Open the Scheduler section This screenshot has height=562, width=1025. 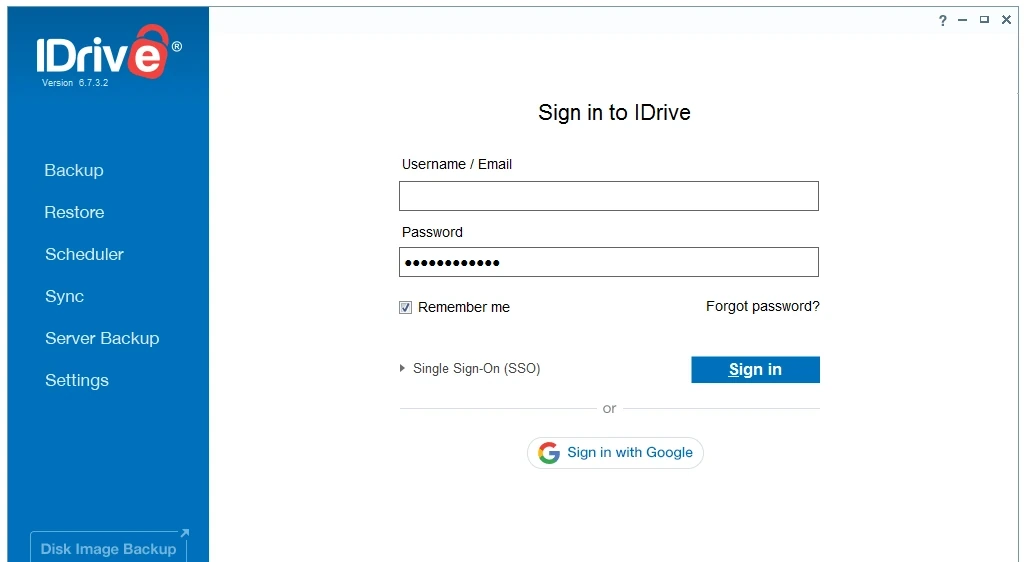(84, 254)
